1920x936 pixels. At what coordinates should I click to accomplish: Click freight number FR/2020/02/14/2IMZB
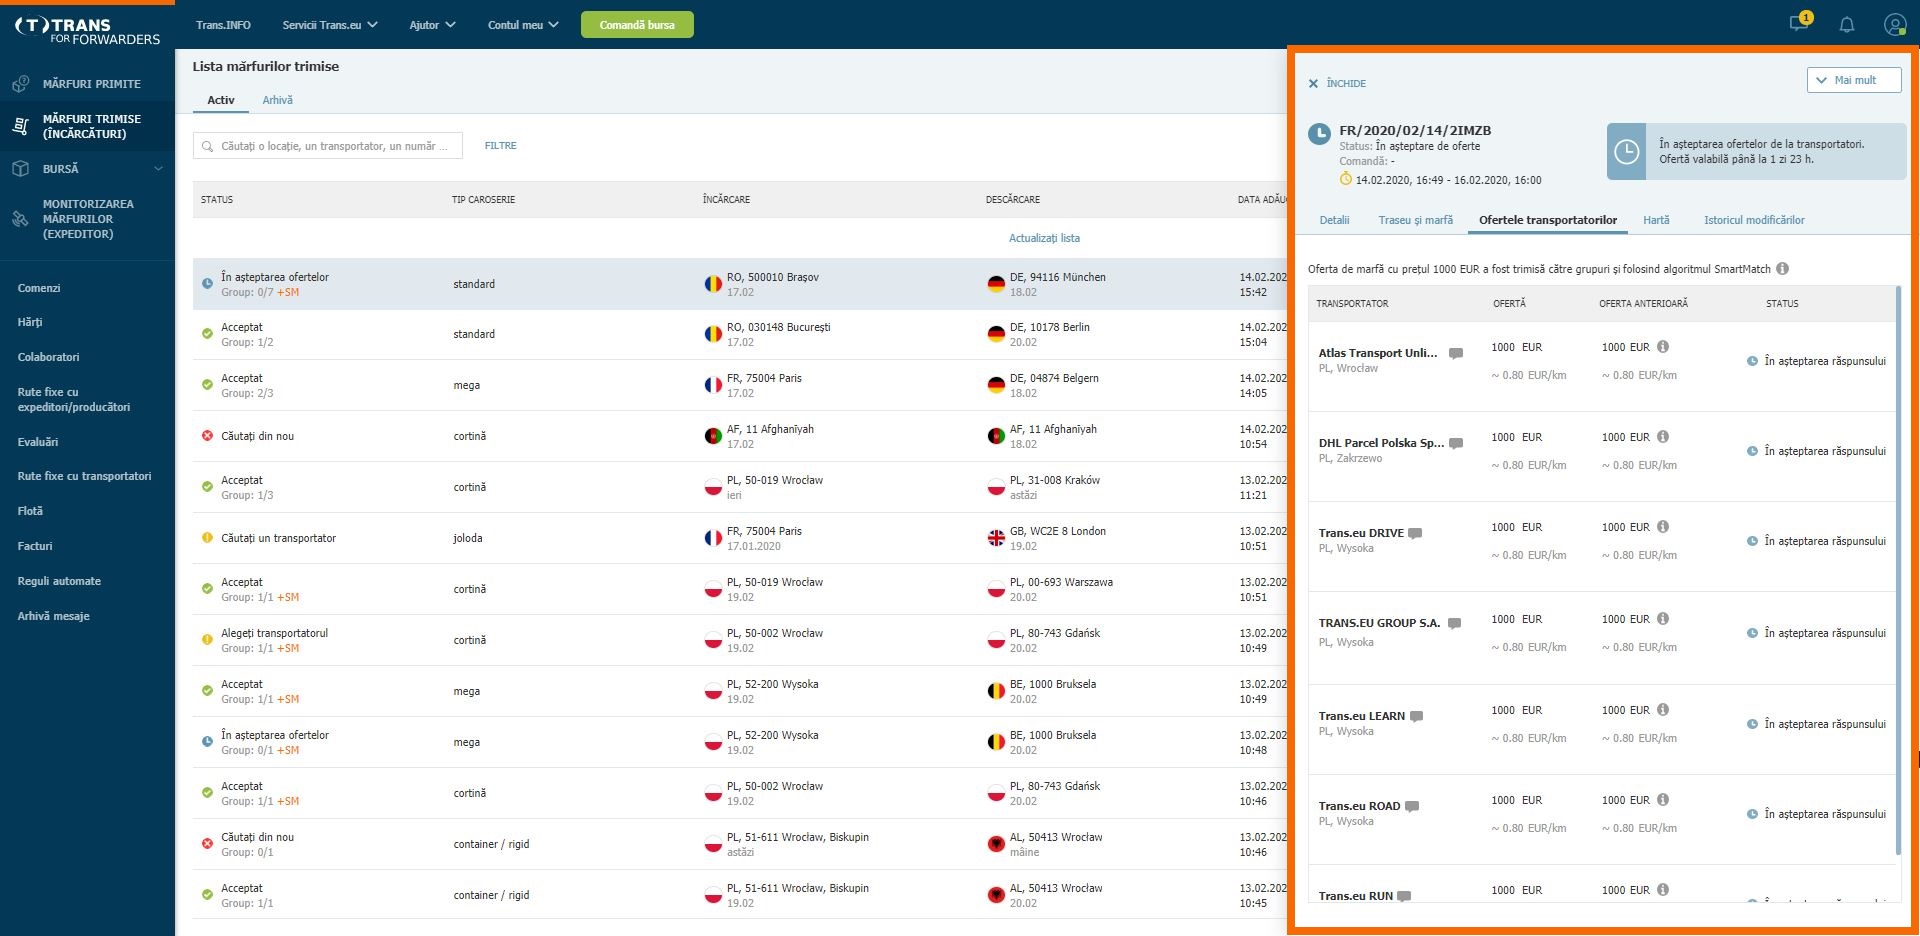pos(1415,130)
